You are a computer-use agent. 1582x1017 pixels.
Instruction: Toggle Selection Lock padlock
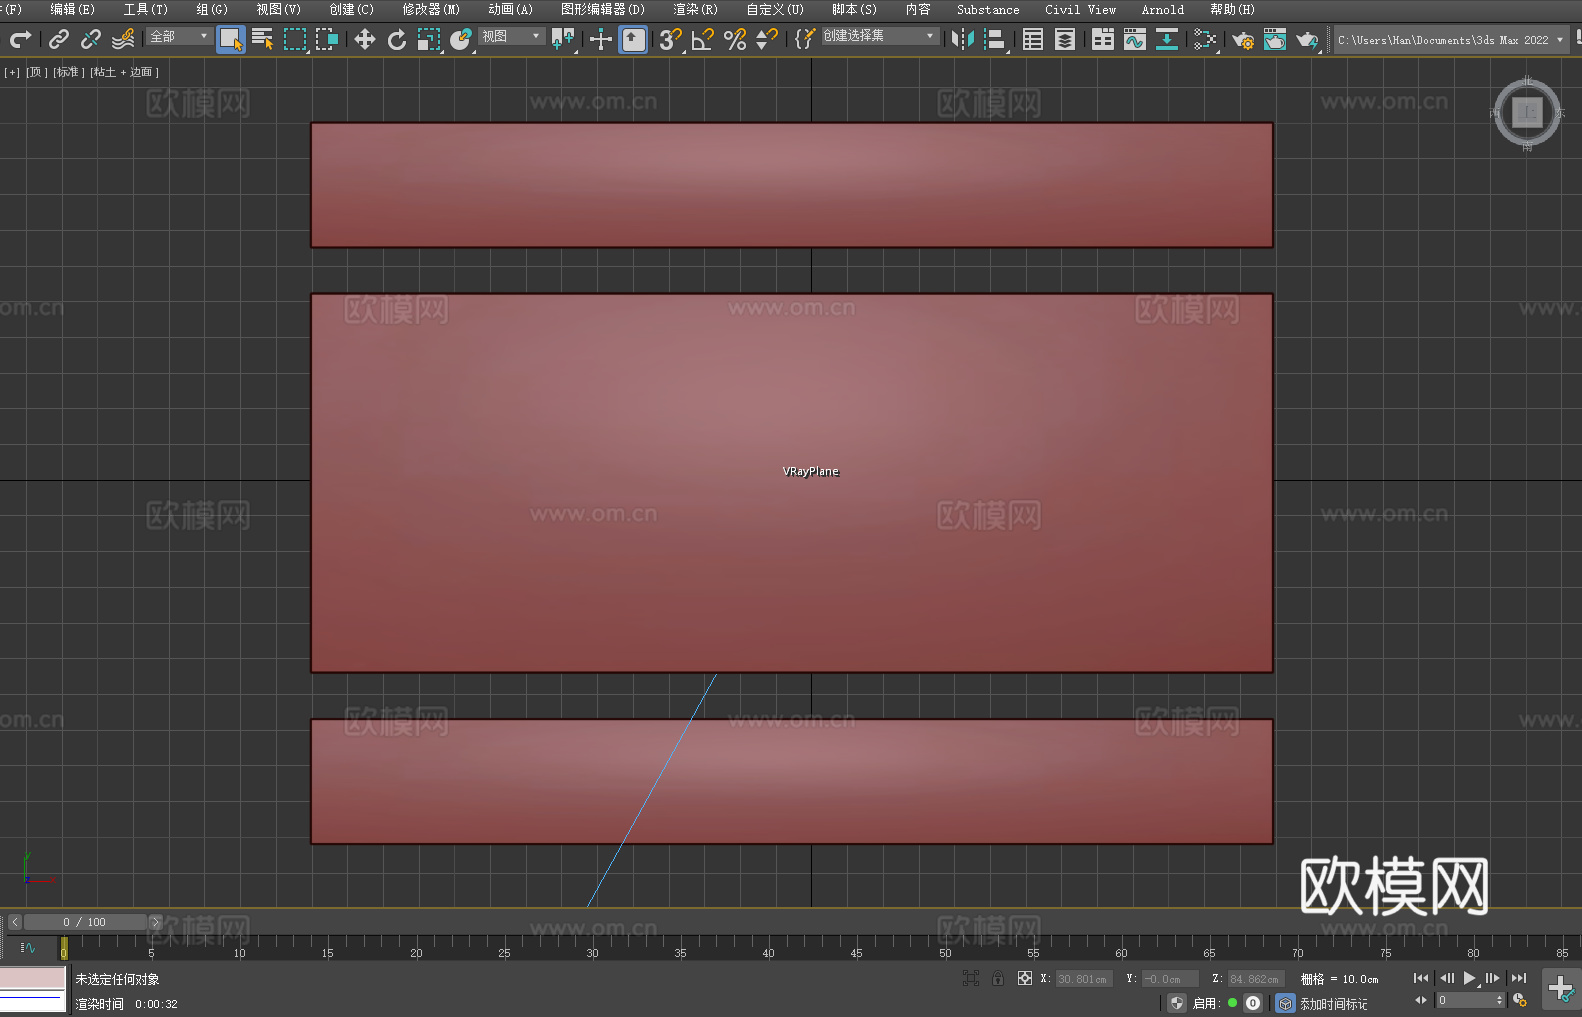[998, 978]
